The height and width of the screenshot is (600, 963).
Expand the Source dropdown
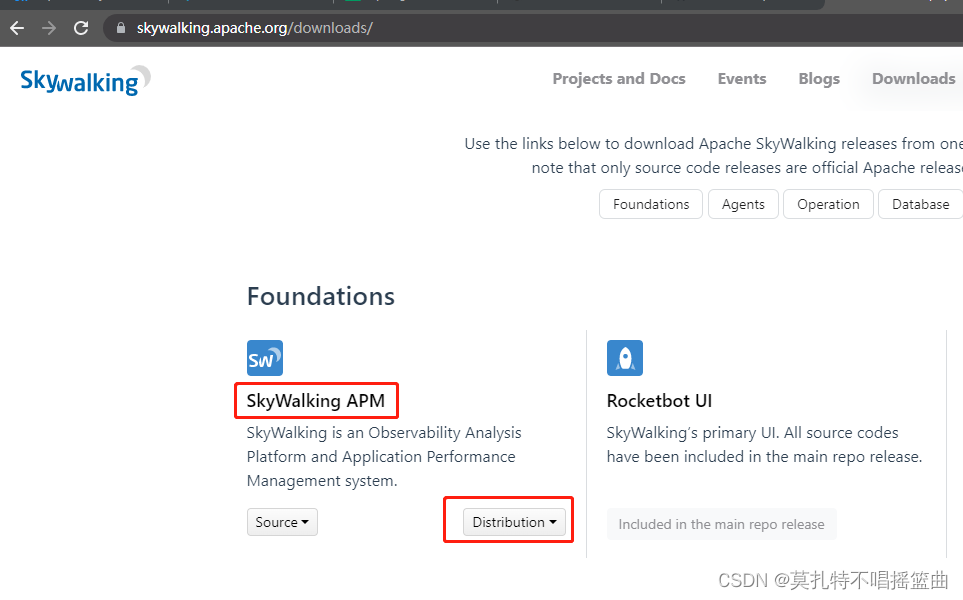click(x=282, y=522)
